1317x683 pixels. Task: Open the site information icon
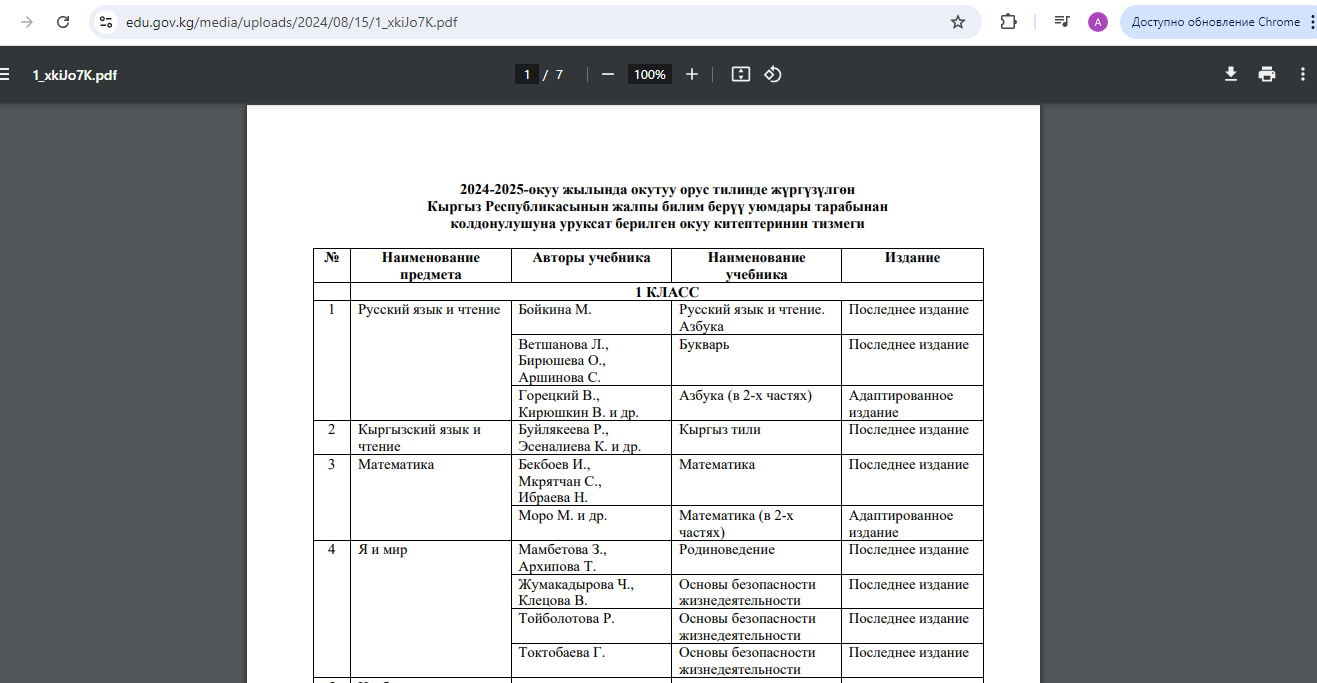point(106,22)
